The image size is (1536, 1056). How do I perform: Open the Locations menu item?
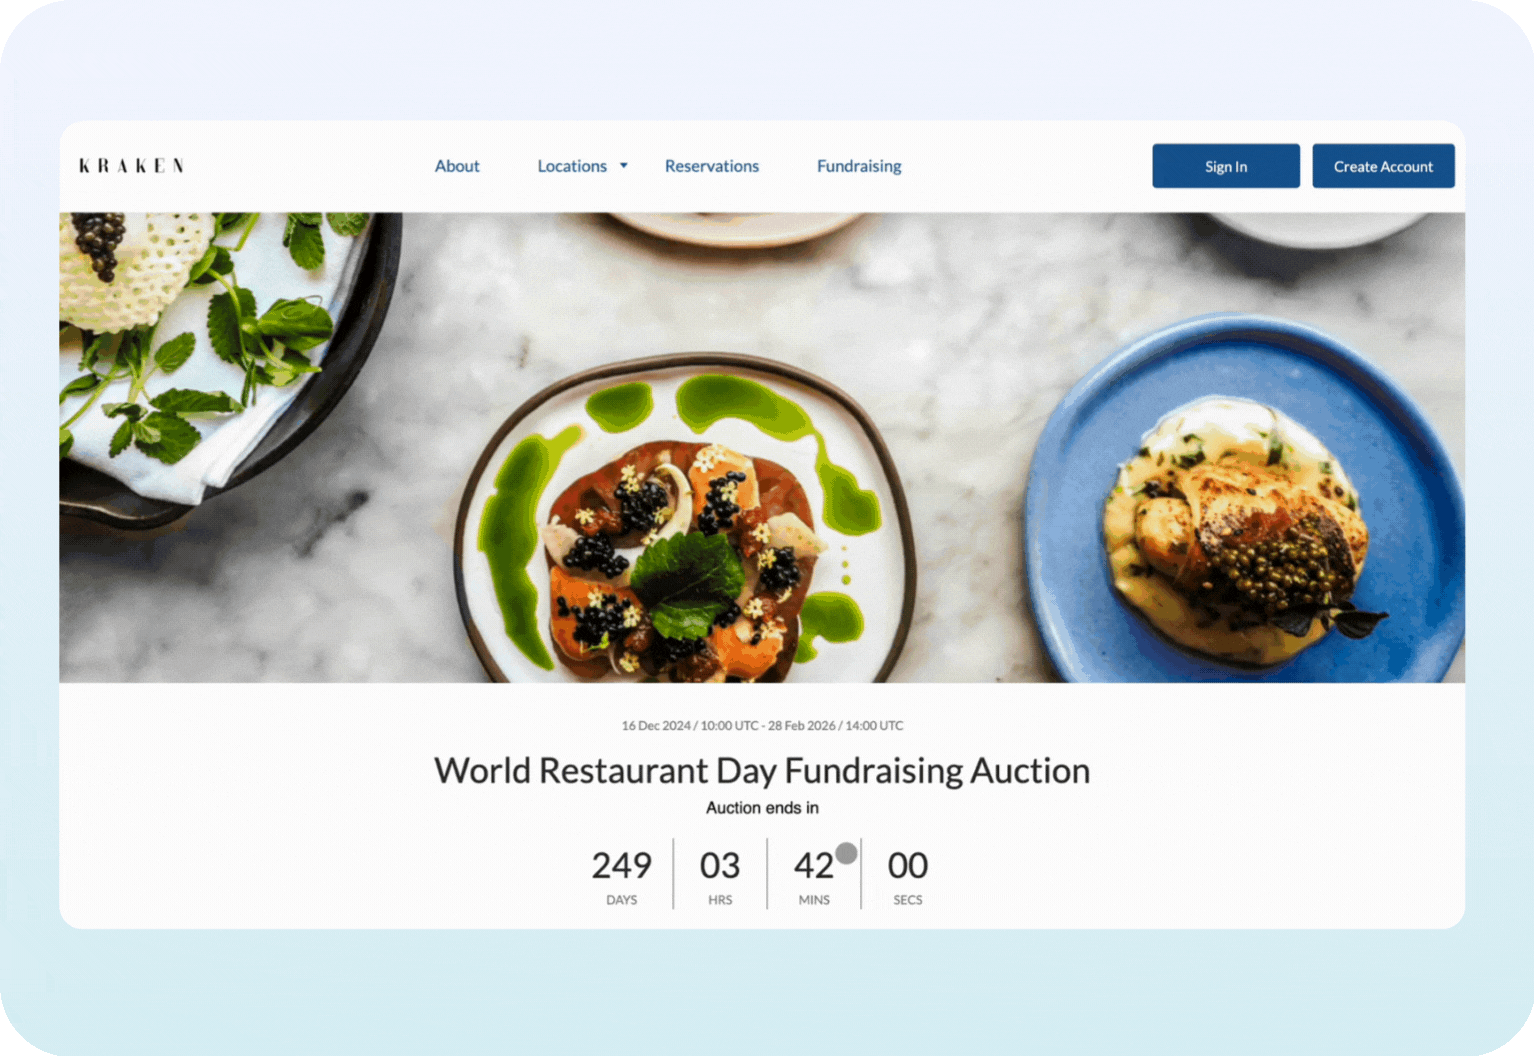point(572,166)
